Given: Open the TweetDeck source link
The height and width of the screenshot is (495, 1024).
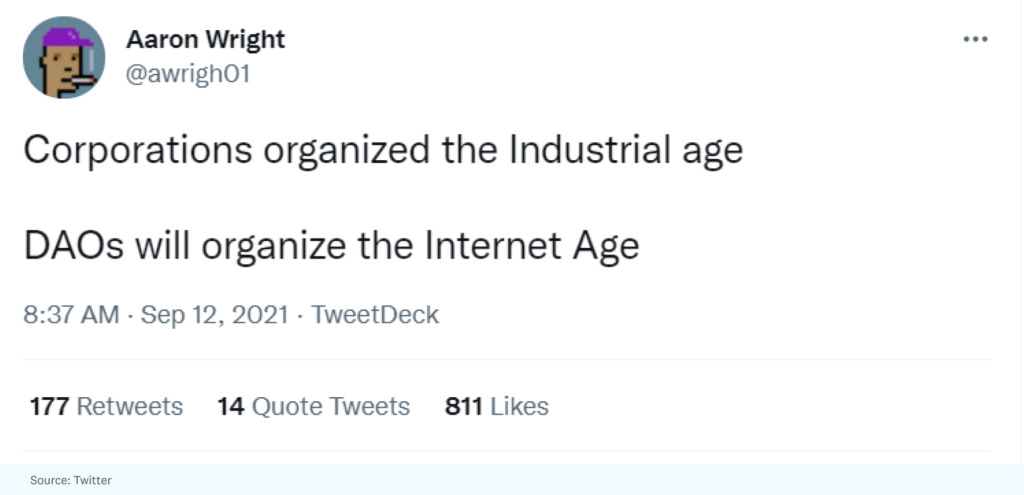Looking at the screenshot, I should click(x=375, y=314).
